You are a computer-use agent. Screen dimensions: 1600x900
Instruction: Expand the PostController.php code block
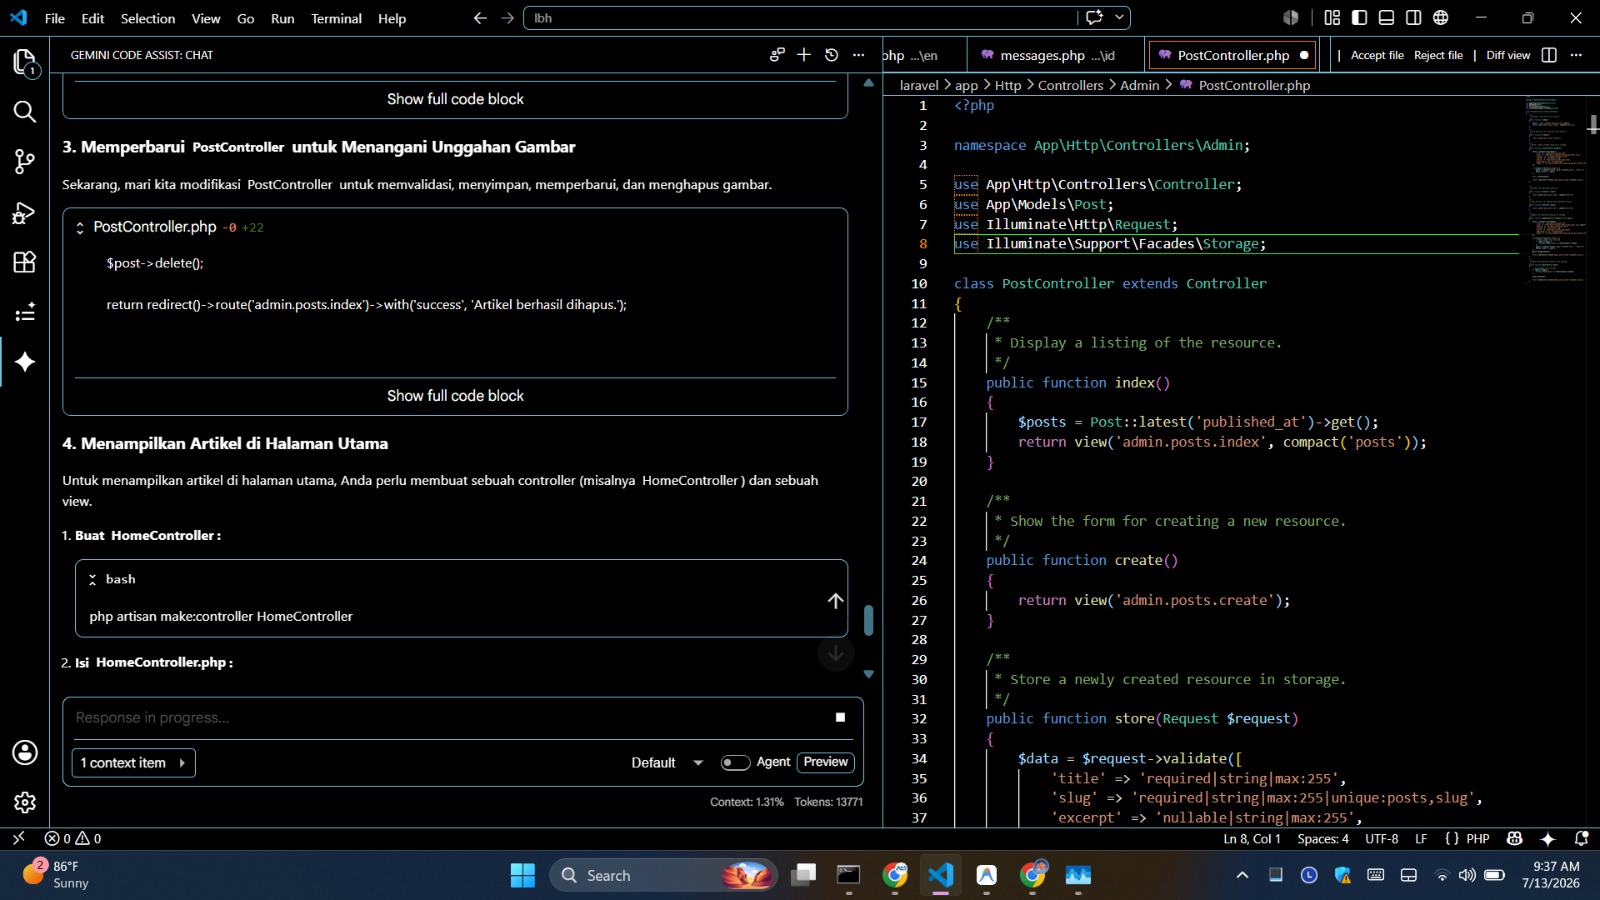[80, 228]
